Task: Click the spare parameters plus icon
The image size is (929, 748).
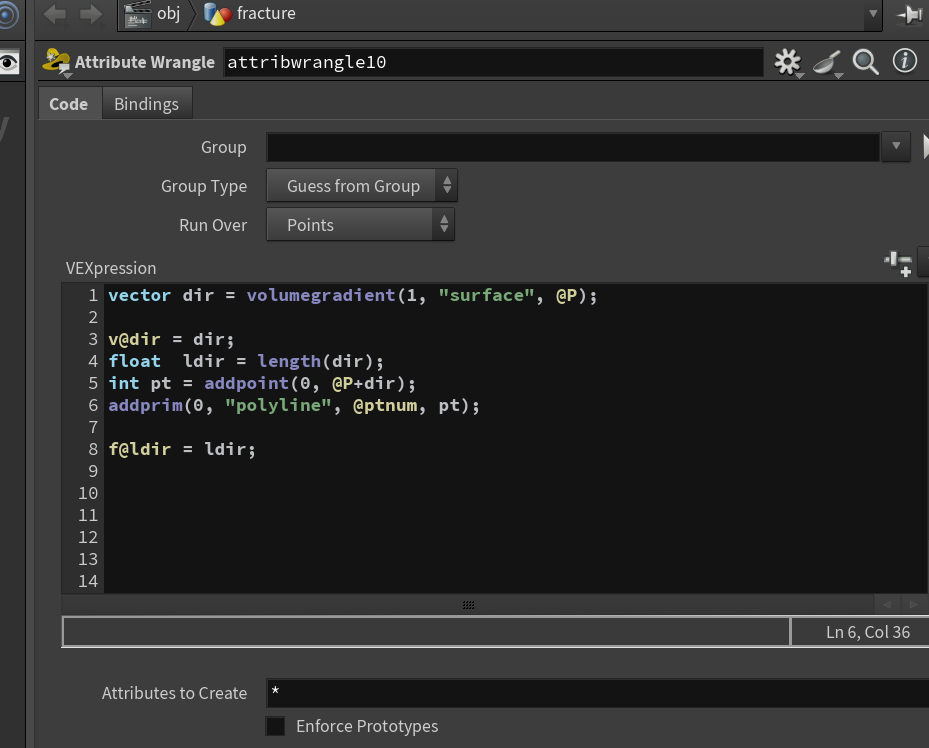Action: 898,264
